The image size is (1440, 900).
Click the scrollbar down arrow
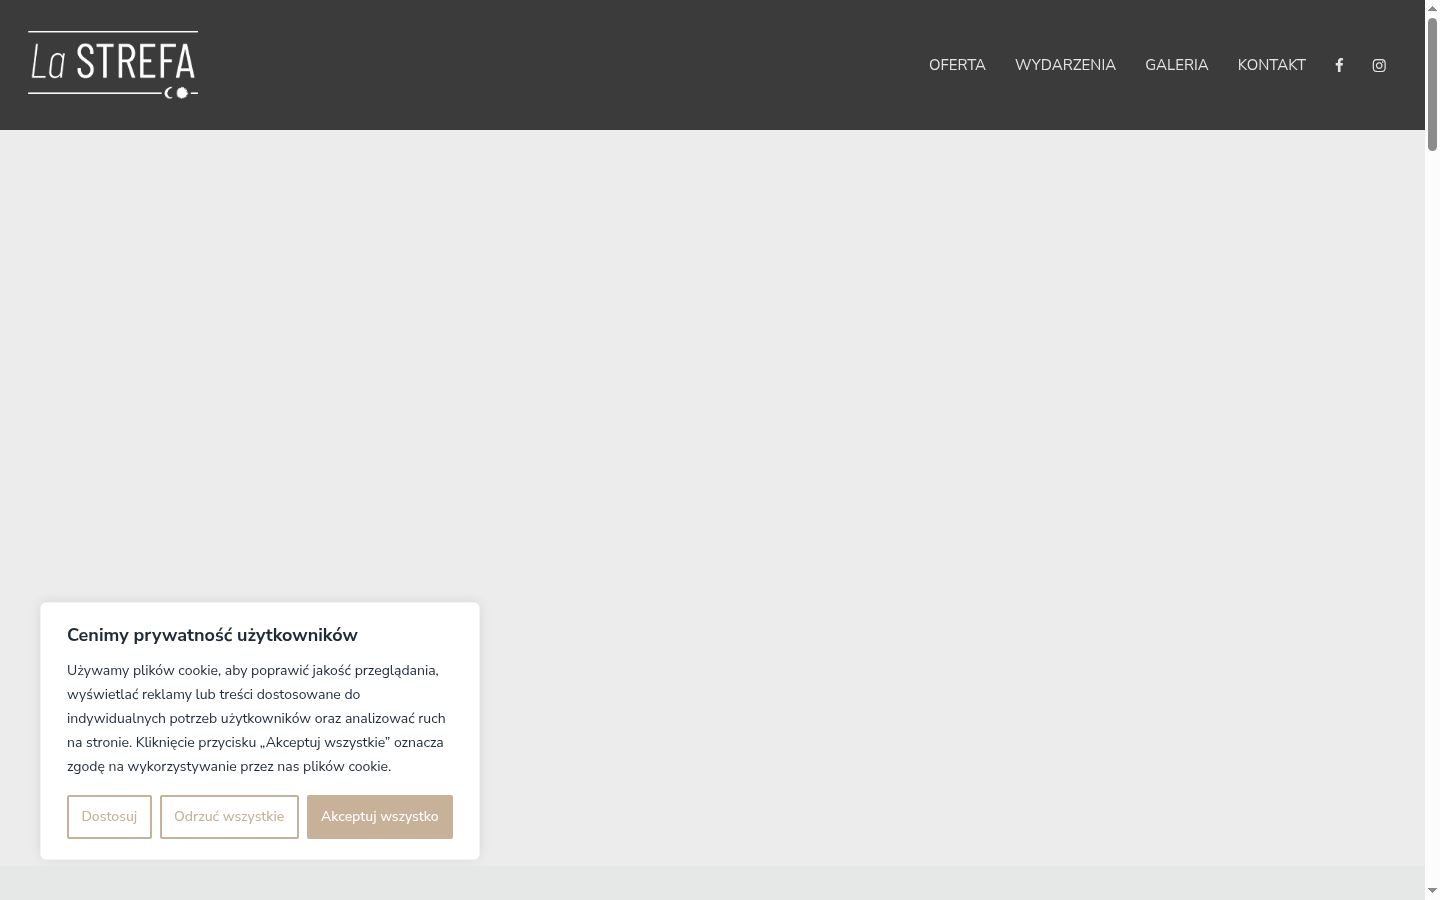tap(1432, 891)
